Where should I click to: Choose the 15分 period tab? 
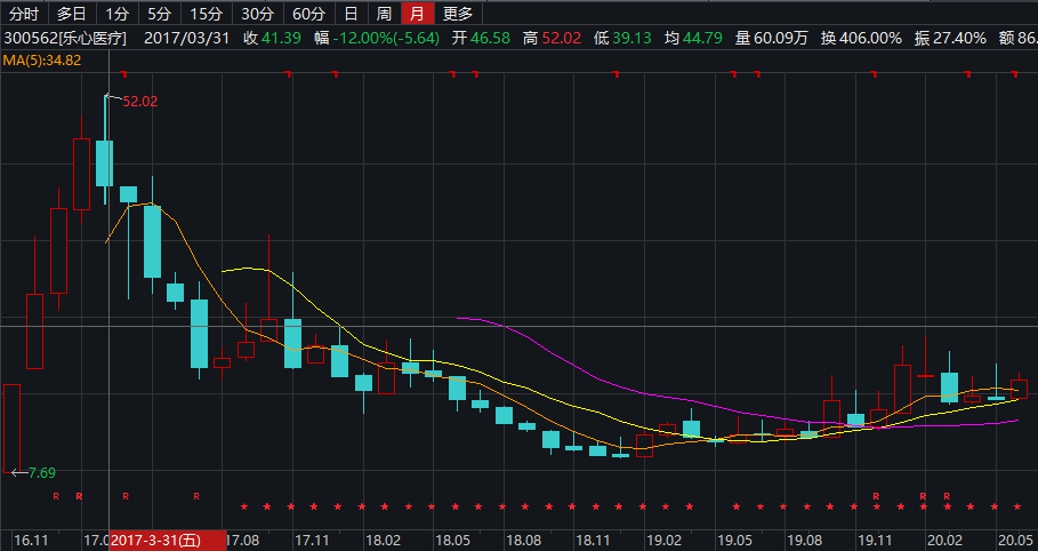(206, 13)
